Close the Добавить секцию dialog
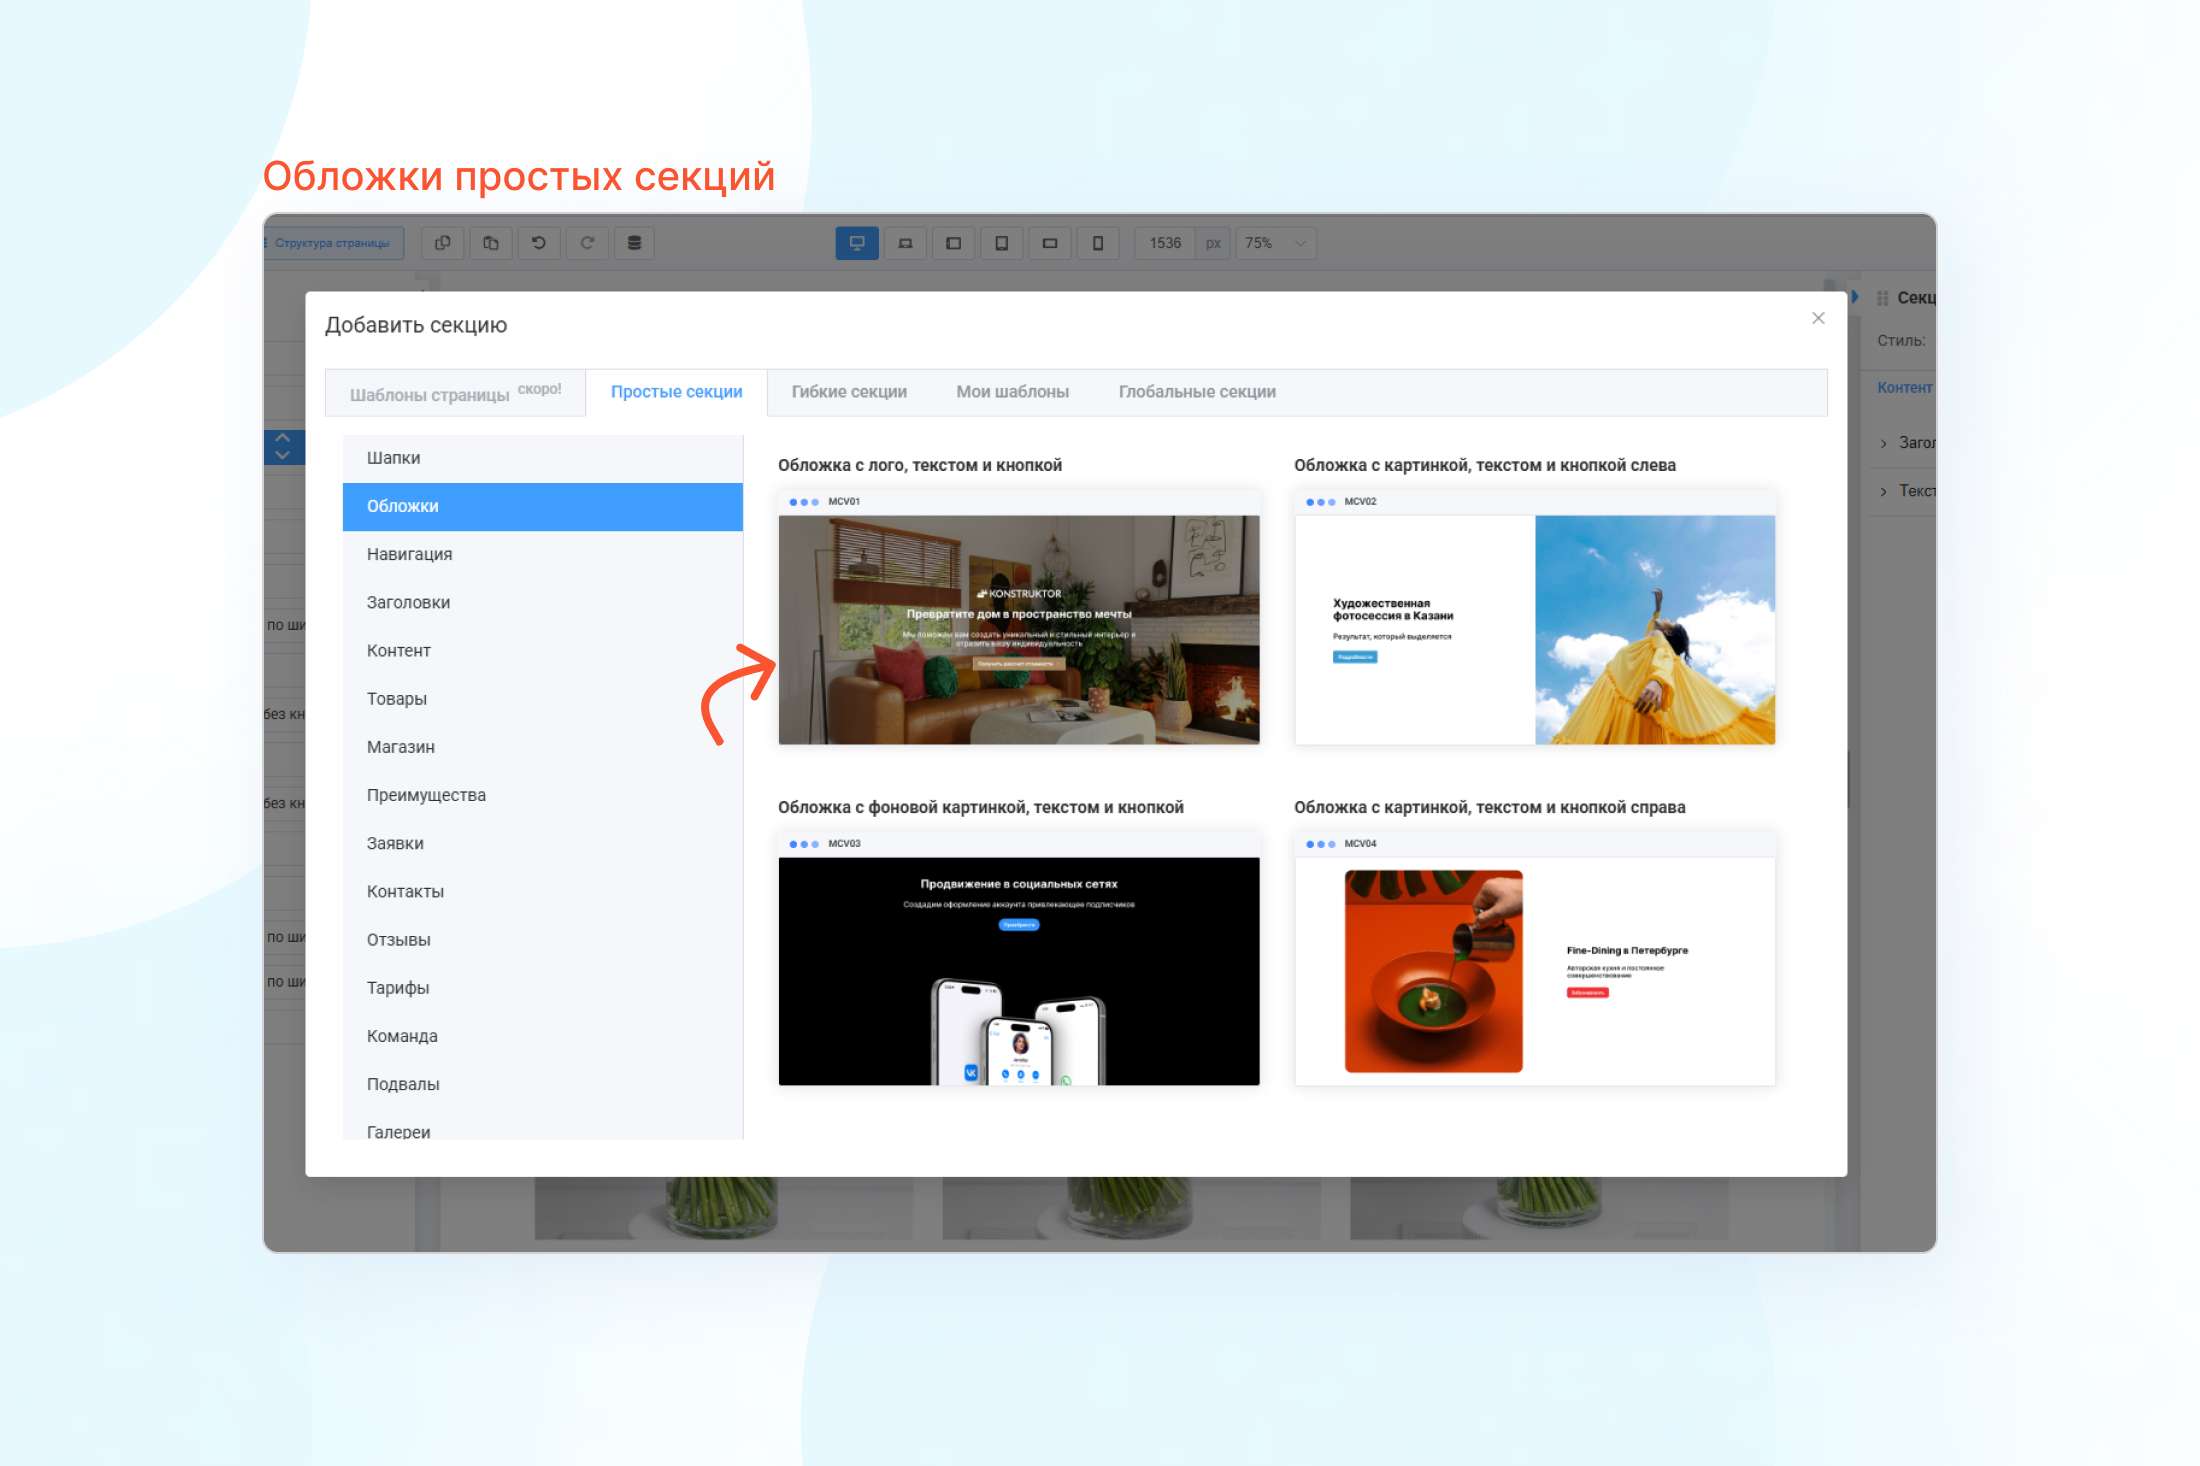 pyautogui.click(x=1818, y=318)
